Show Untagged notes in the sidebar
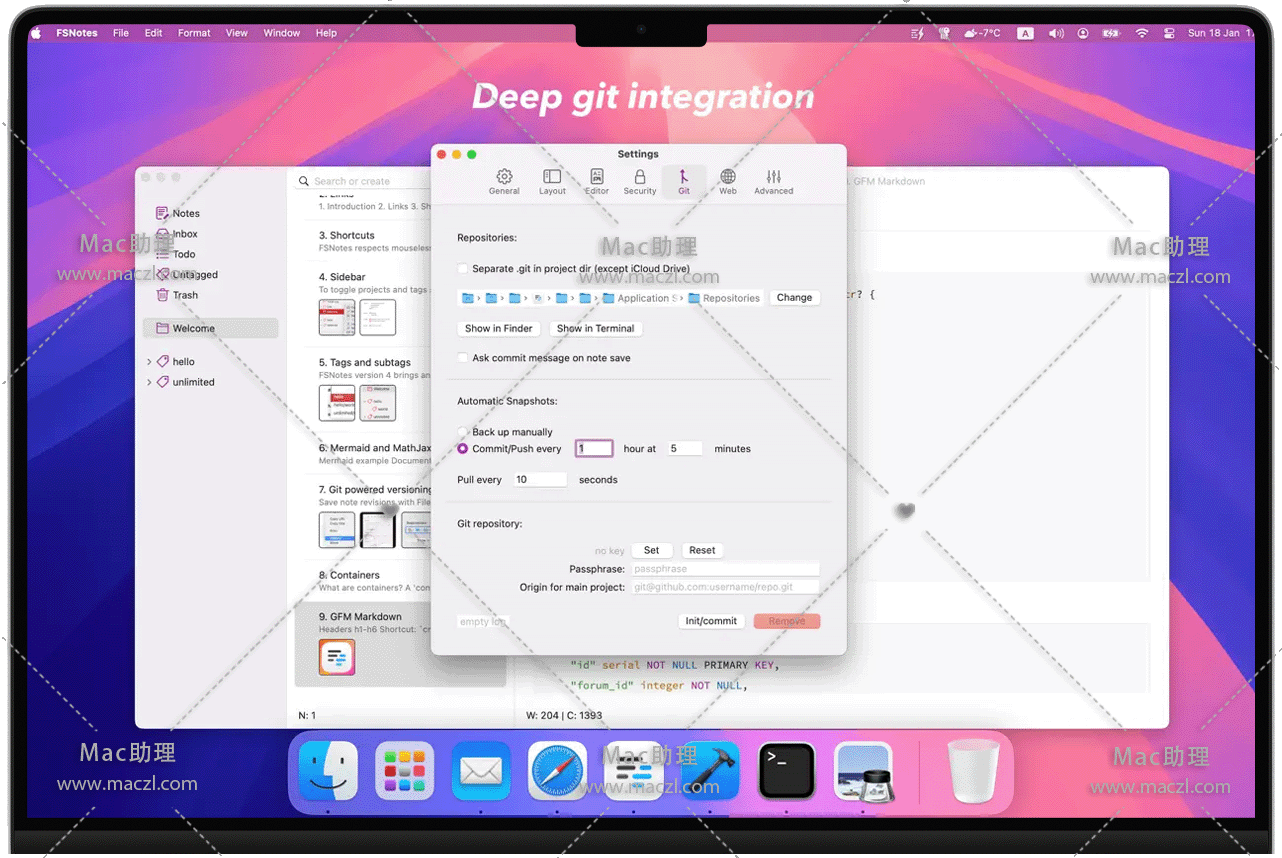 pos(187,275)
